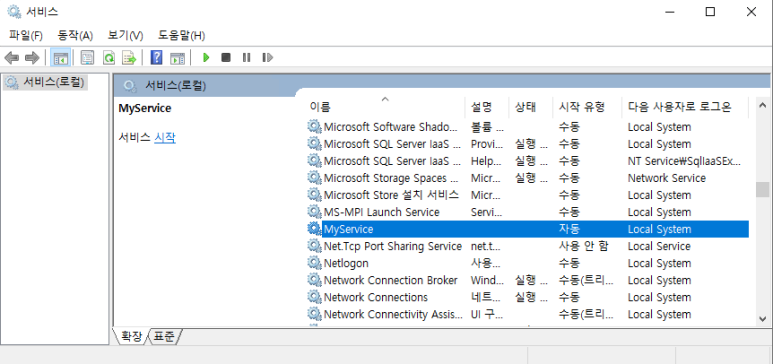Click the Forward arrow toolbar icon

32,58
